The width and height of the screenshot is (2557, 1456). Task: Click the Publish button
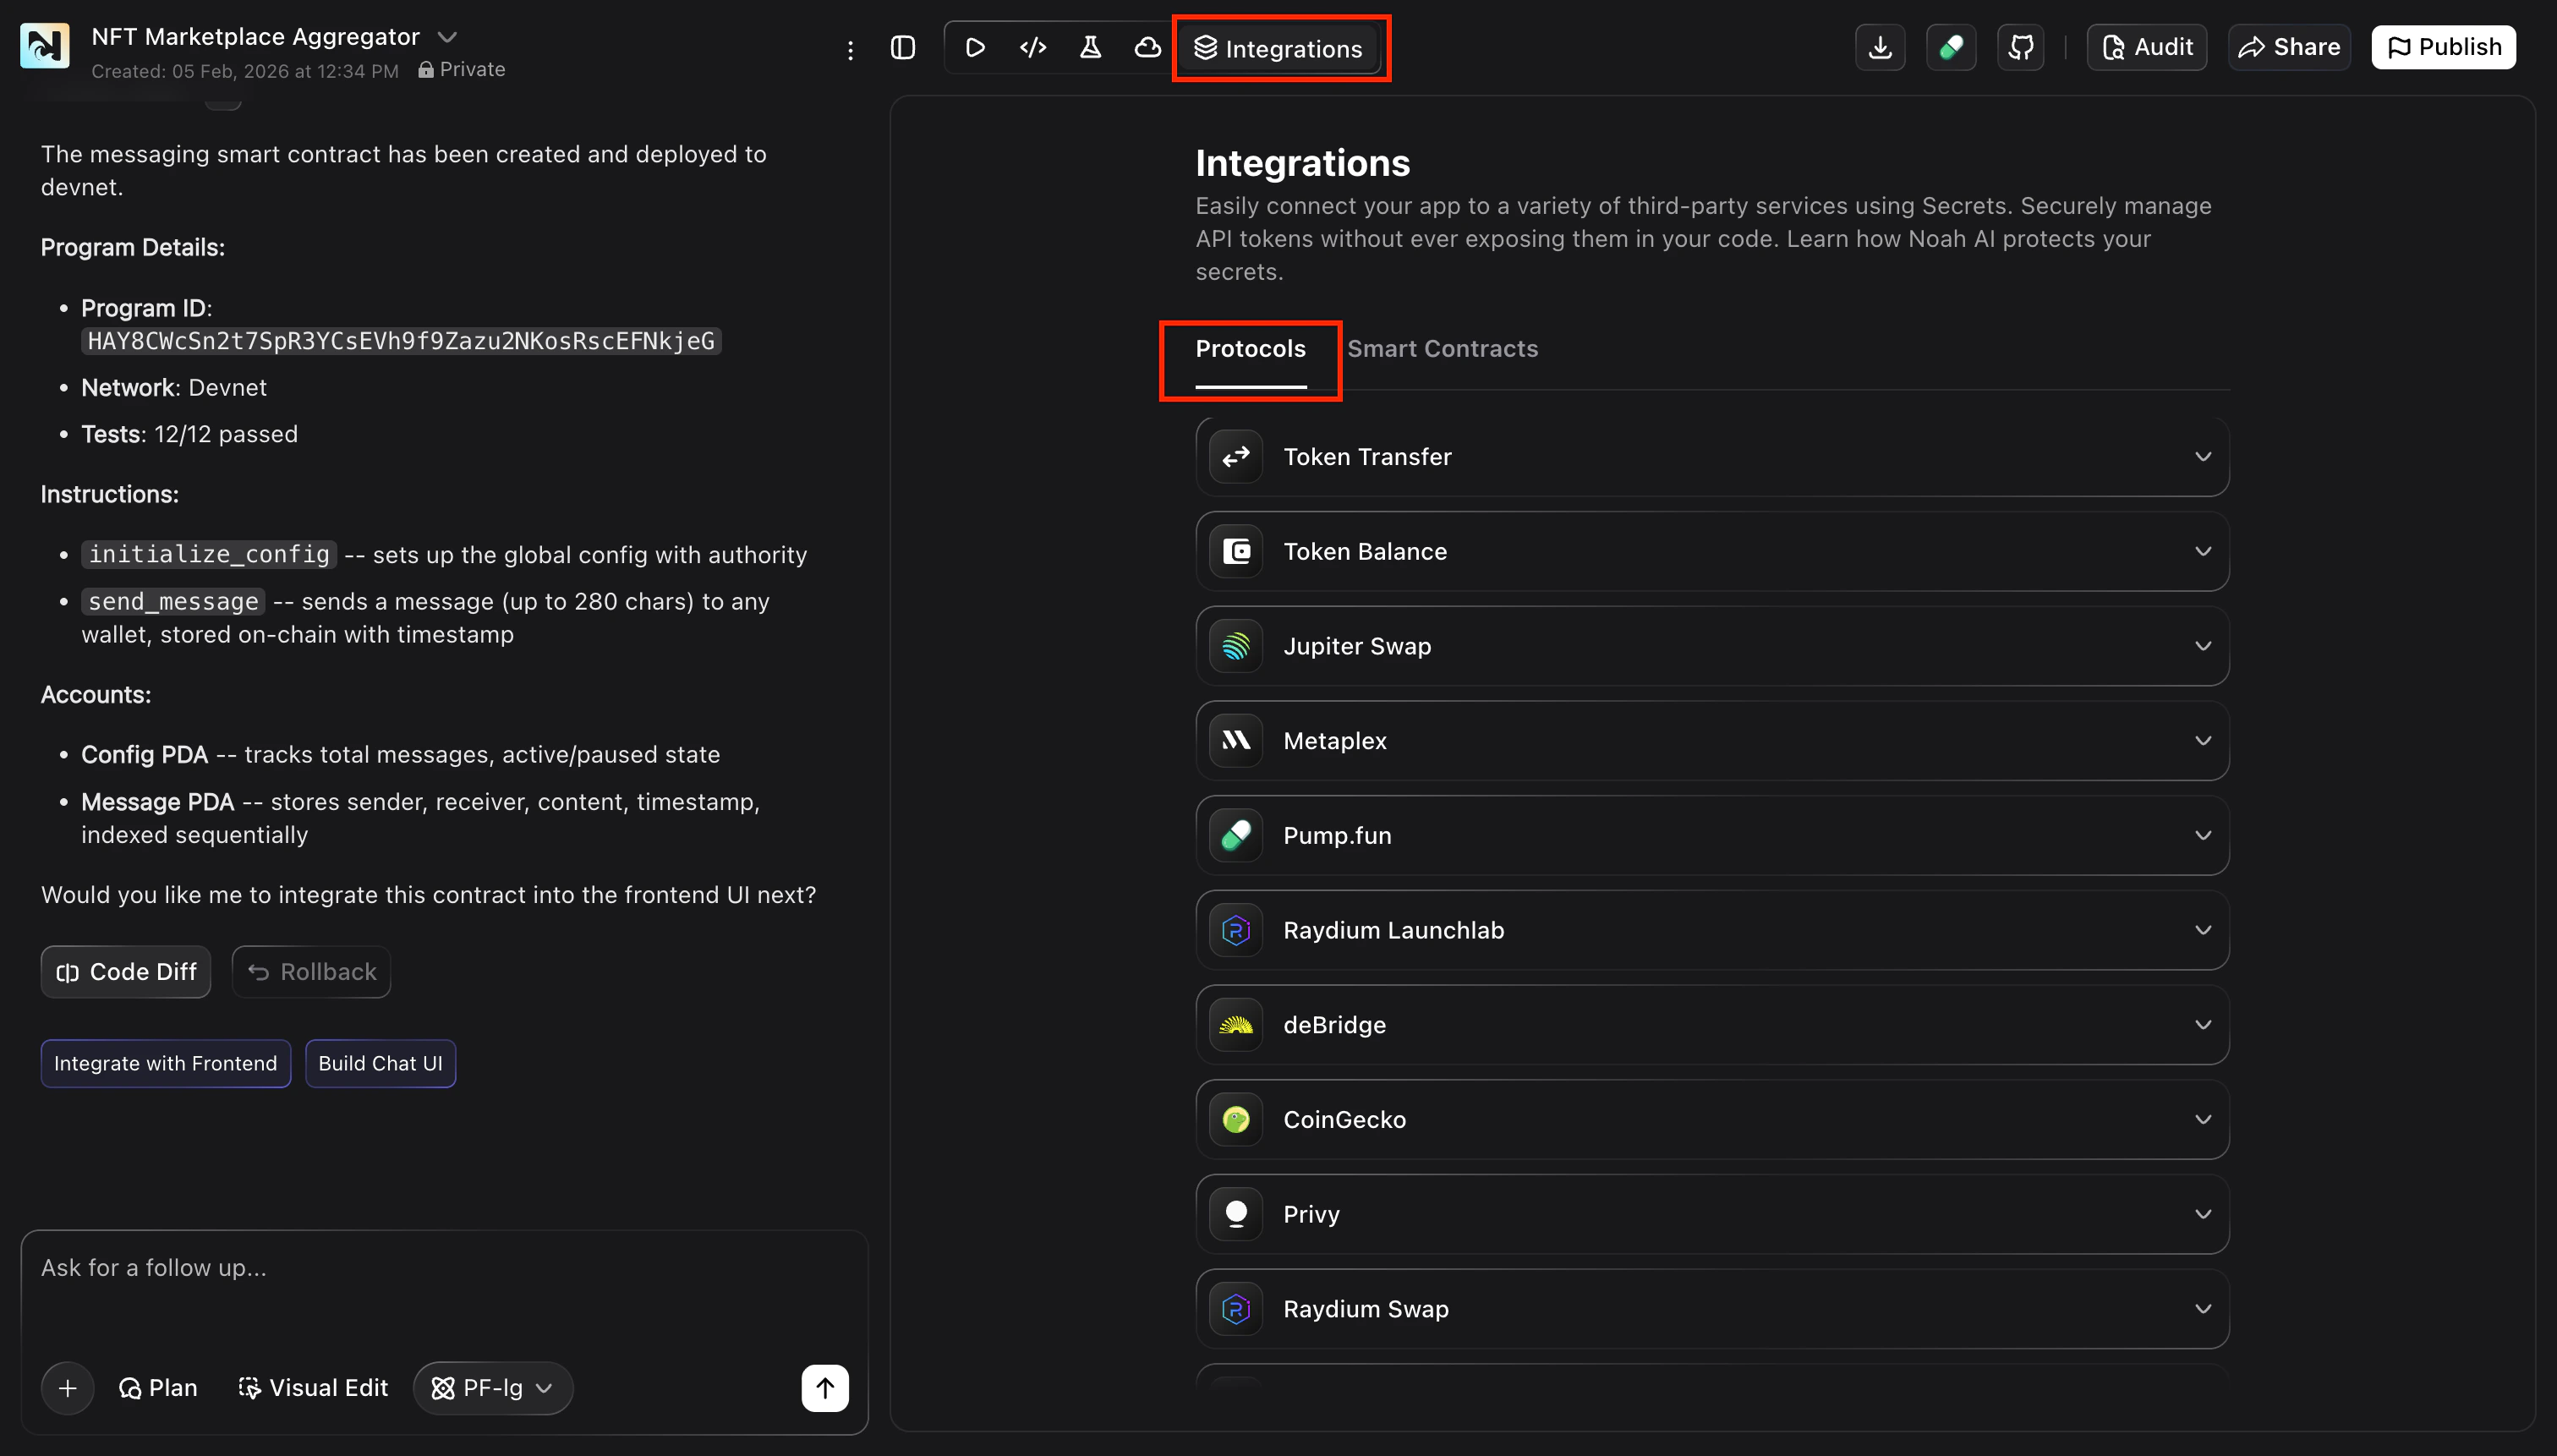click(x=2443, y=46)
